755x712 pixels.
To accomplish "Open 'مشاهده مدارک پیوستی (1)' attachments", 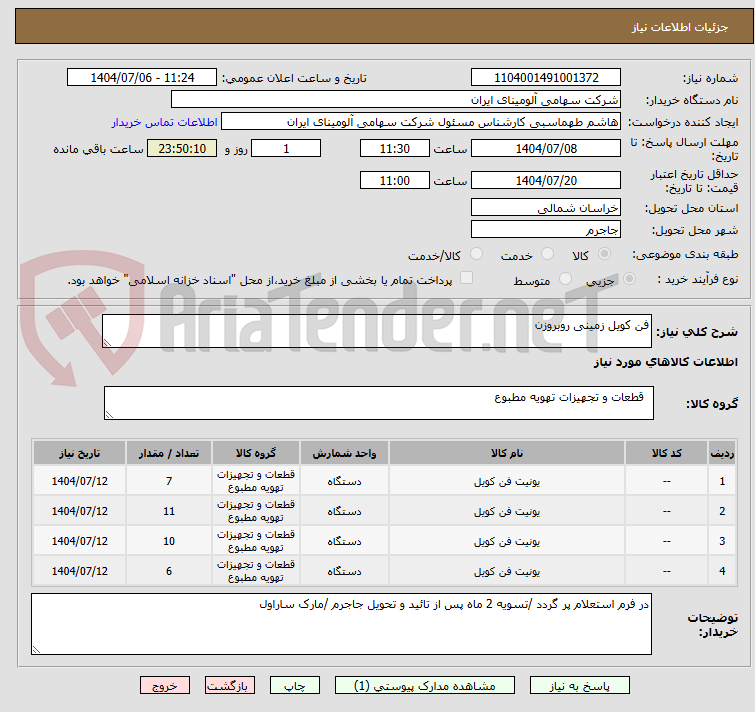I will coord(432,686).
